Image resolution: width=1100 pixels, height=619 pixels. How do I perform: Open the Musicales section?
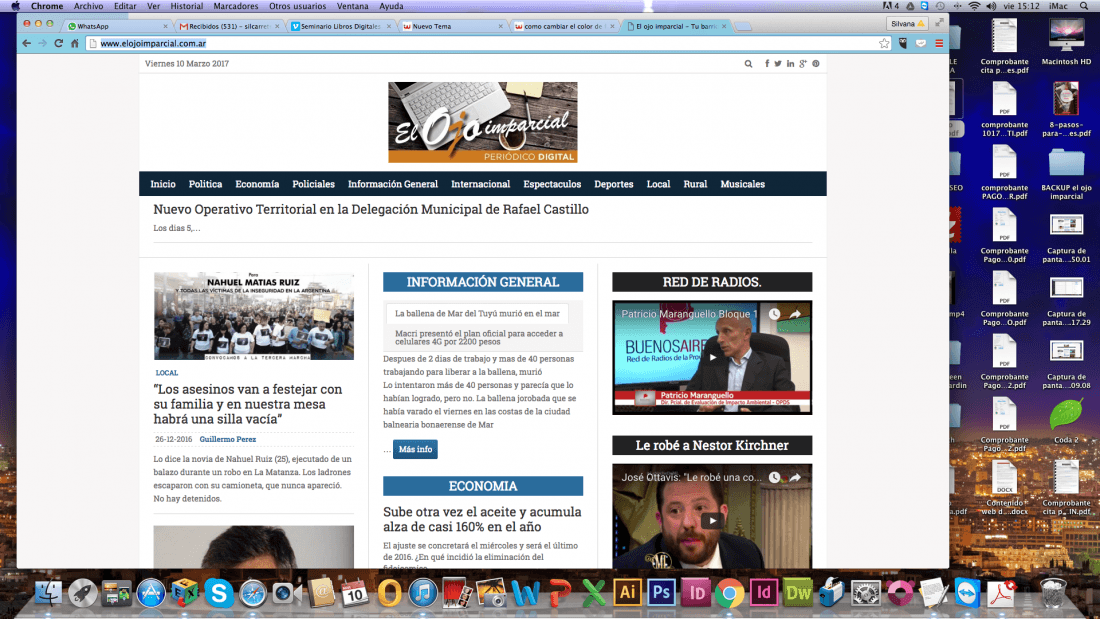coord(742,184)
